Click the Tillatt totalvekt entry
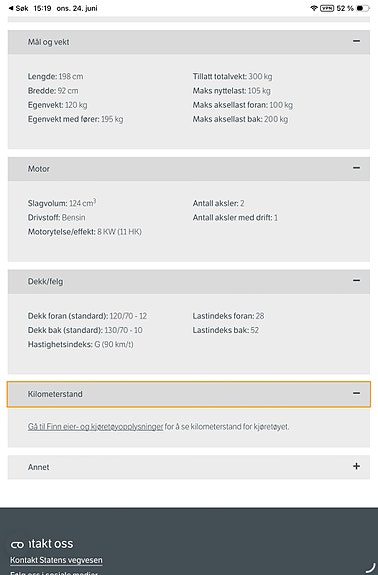The width and height of the screenshot is (378, 575). 232,76
